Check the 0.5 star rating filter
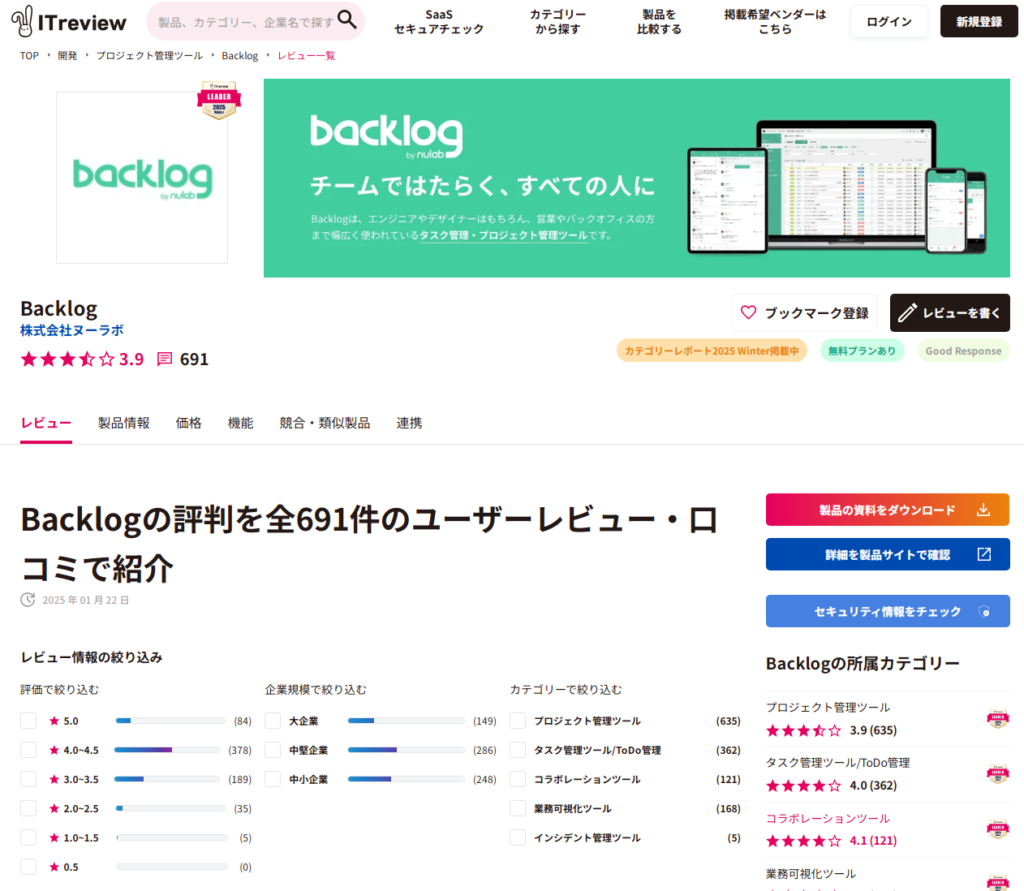The image size is (1024, 891). tap(29, 867)
